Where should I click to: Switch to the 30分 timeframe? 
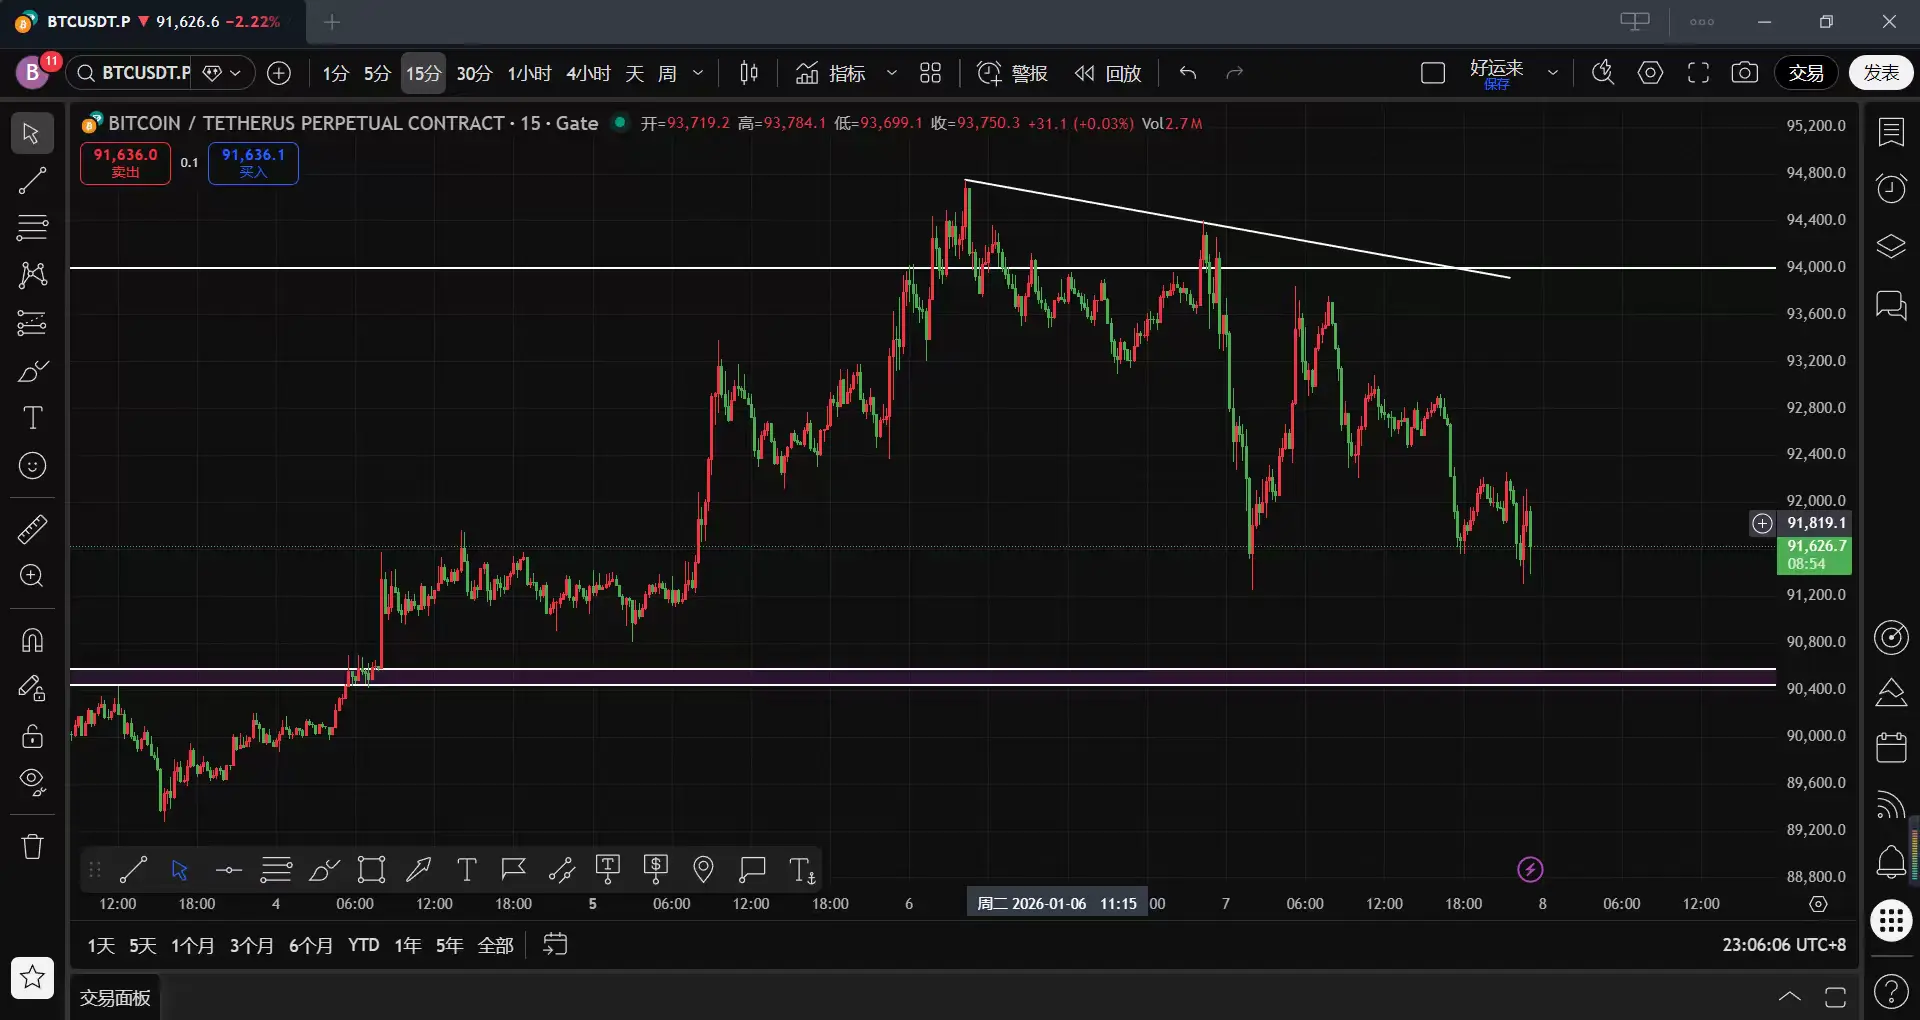click(x=474, y=73)
